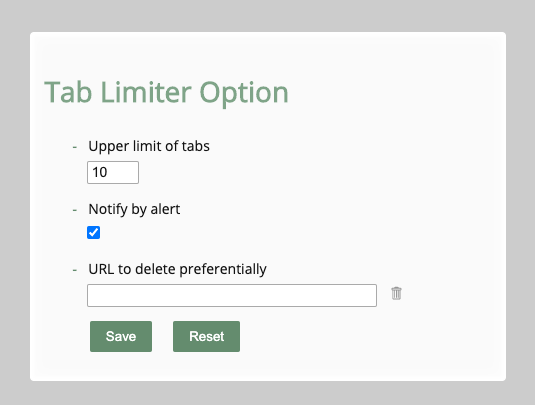Screen dimensions: 535x405
Task: Remove the URL row using the trash icon
Action: pos(396,293)
